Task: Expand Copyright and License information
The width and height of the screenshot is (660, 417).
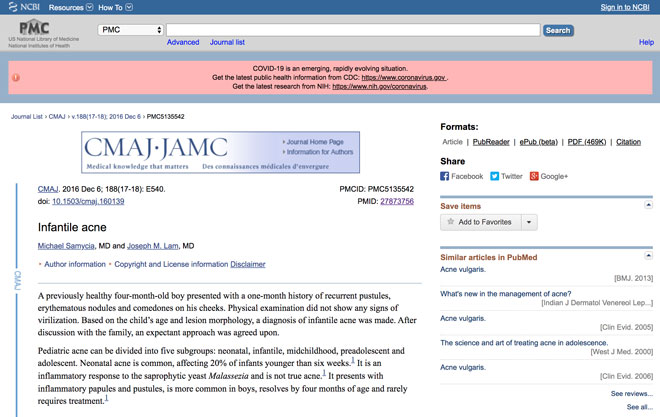Action: (171, 264)
